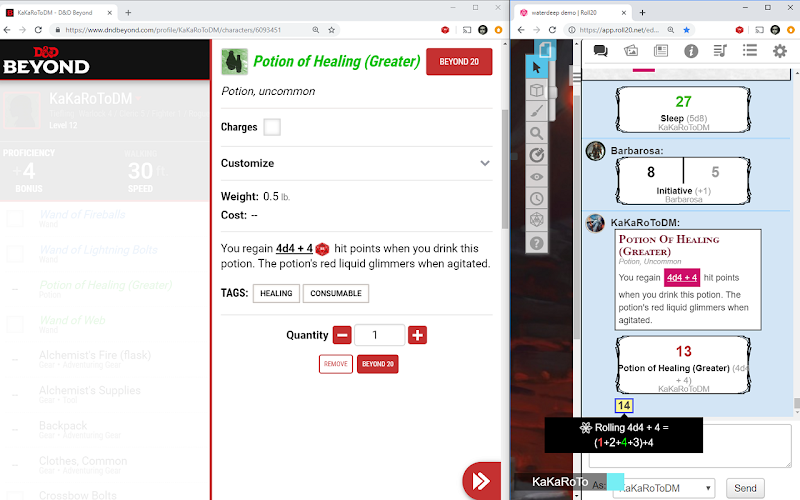
Task: Reload the D&D Beyond browser page
Action: (38, 30)
